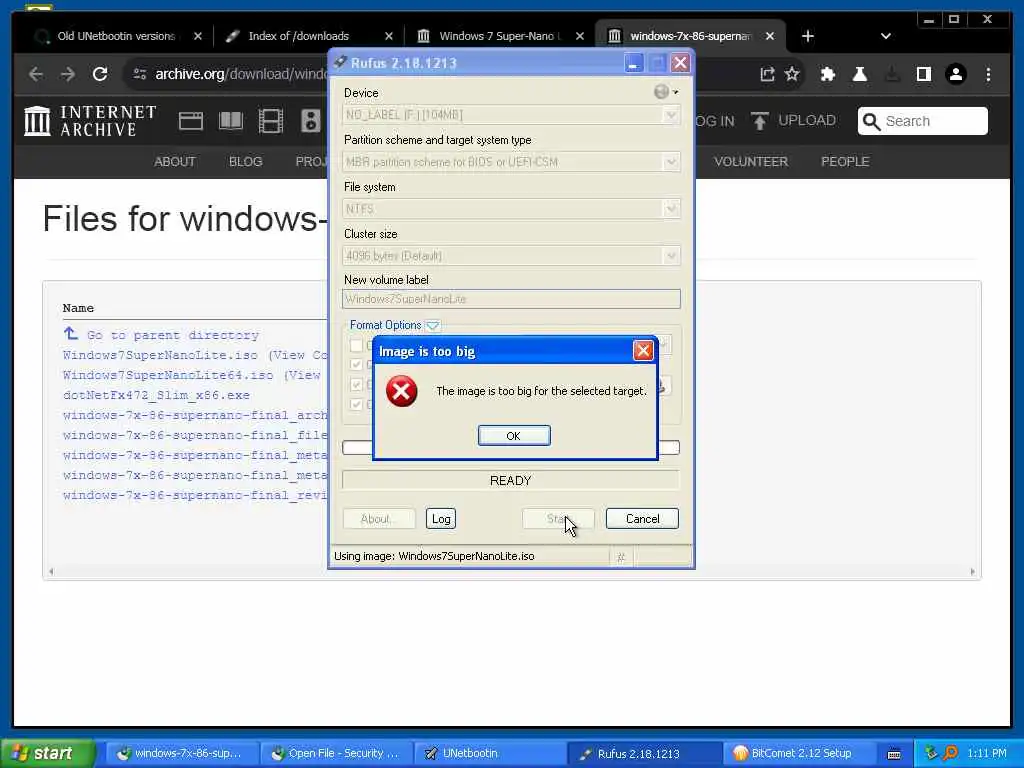Toggle the fourth Format Options checkbox
The image size is (1024, 768).
[x=357, y=404]
